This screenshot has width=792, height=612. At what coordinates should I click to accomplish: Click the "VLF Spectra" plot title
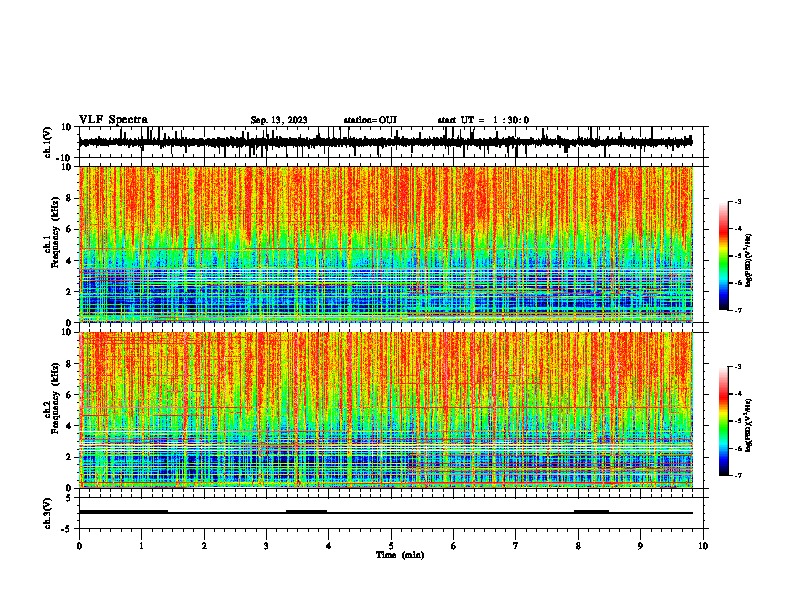[x=113, y=120]
